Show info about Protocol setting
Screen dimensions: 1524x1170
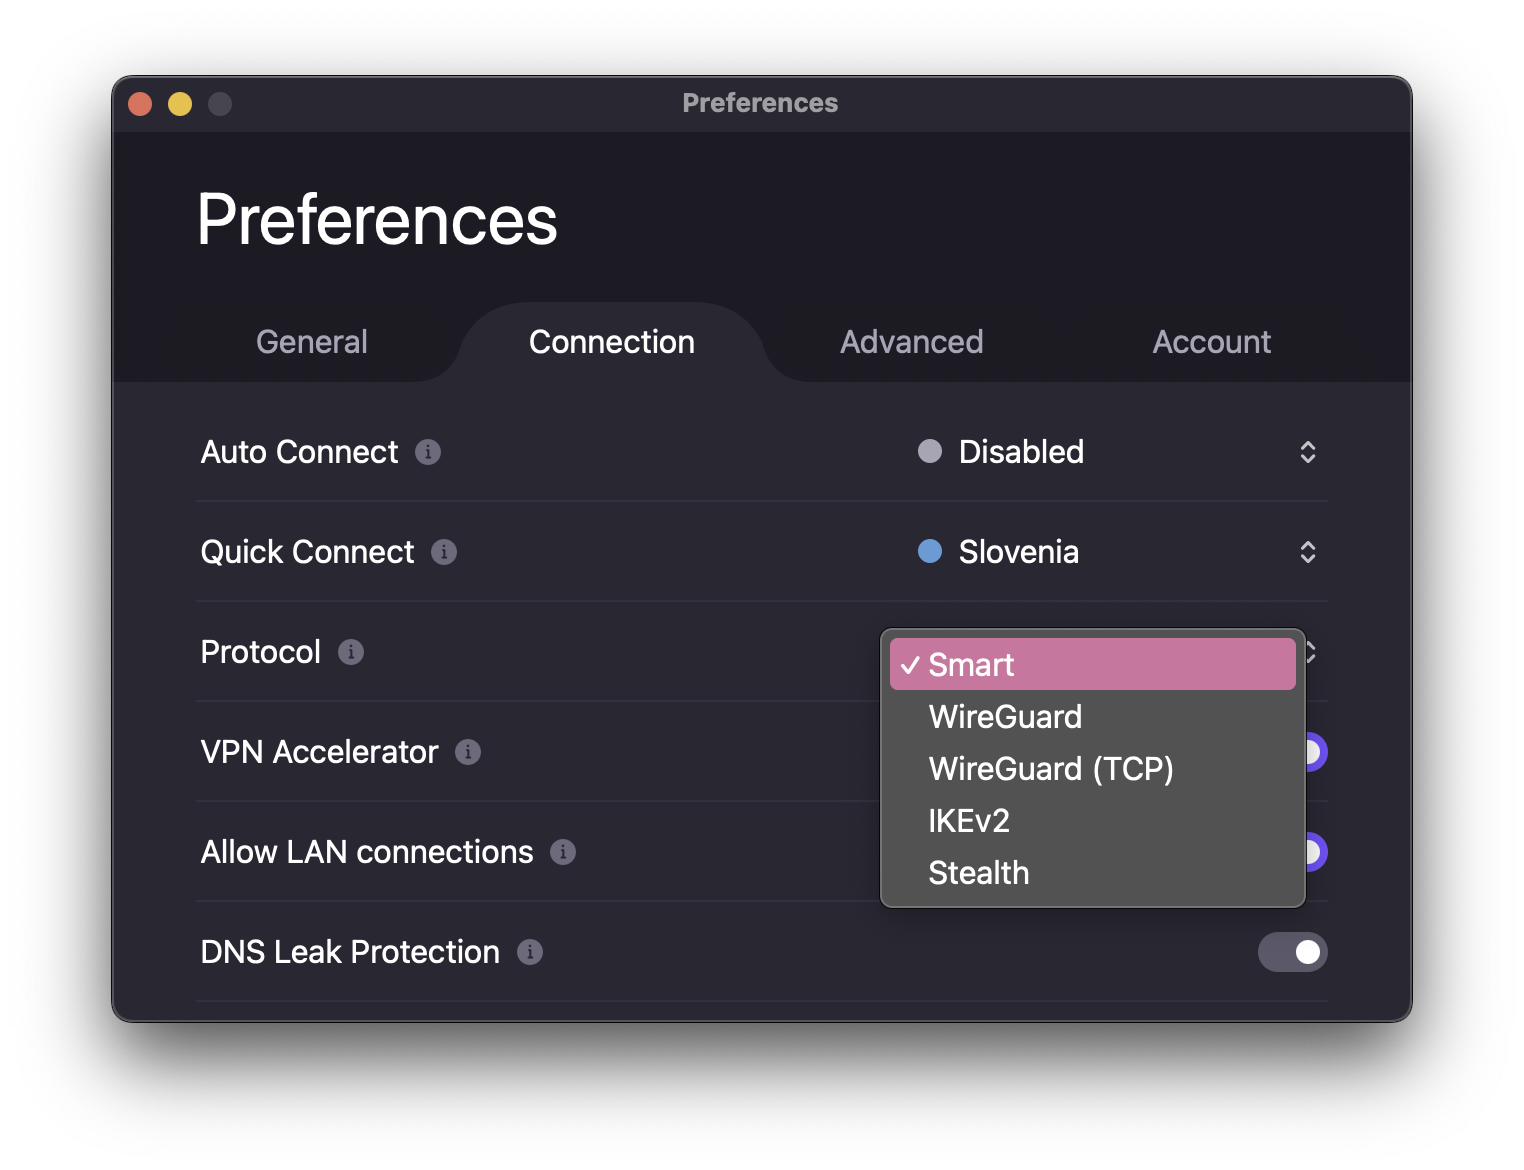point(351,652)
